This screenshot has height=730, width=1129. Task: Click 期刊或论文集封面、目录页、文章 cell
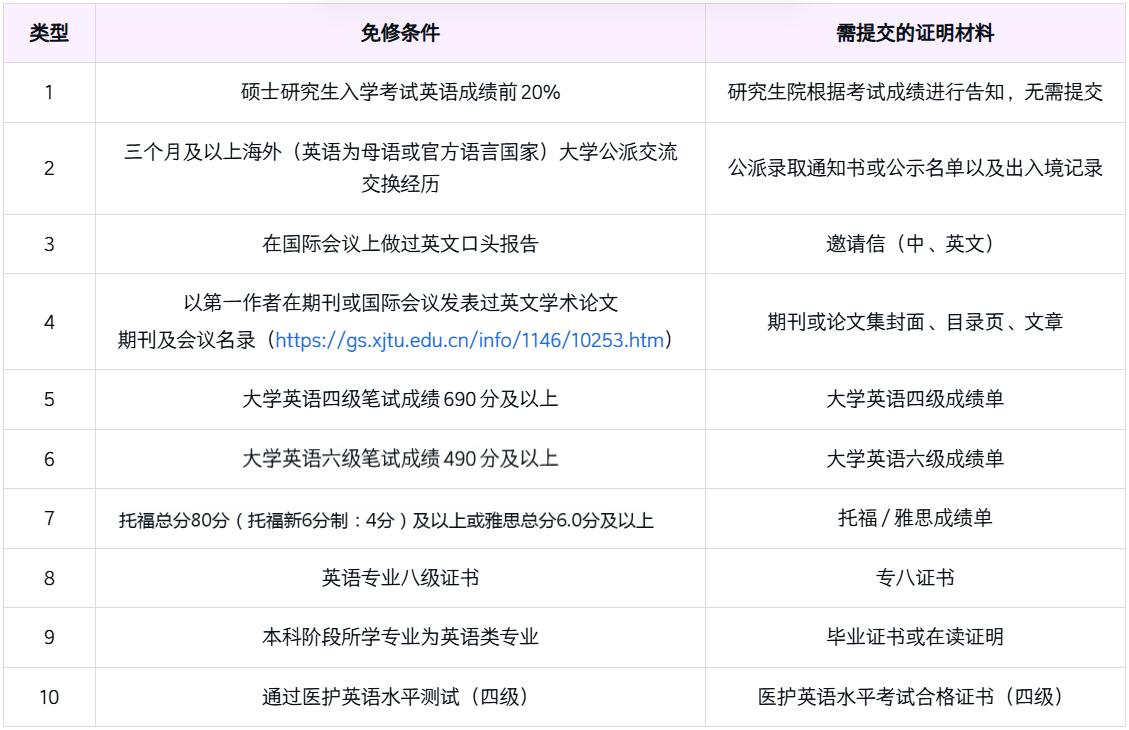915,321
